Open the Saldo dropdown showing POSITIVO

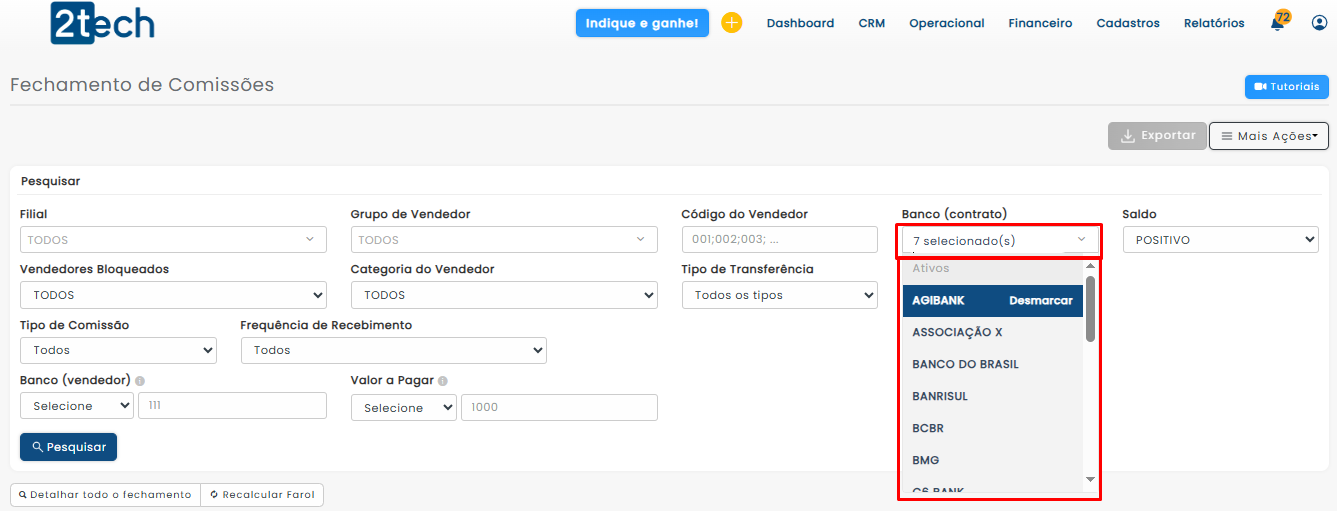tap(1220, 240)
